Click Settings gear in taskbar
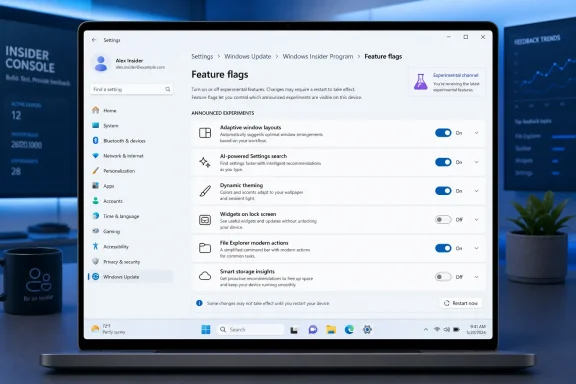The width and height of the screenshot is (576, 384). tap(367, 329)
